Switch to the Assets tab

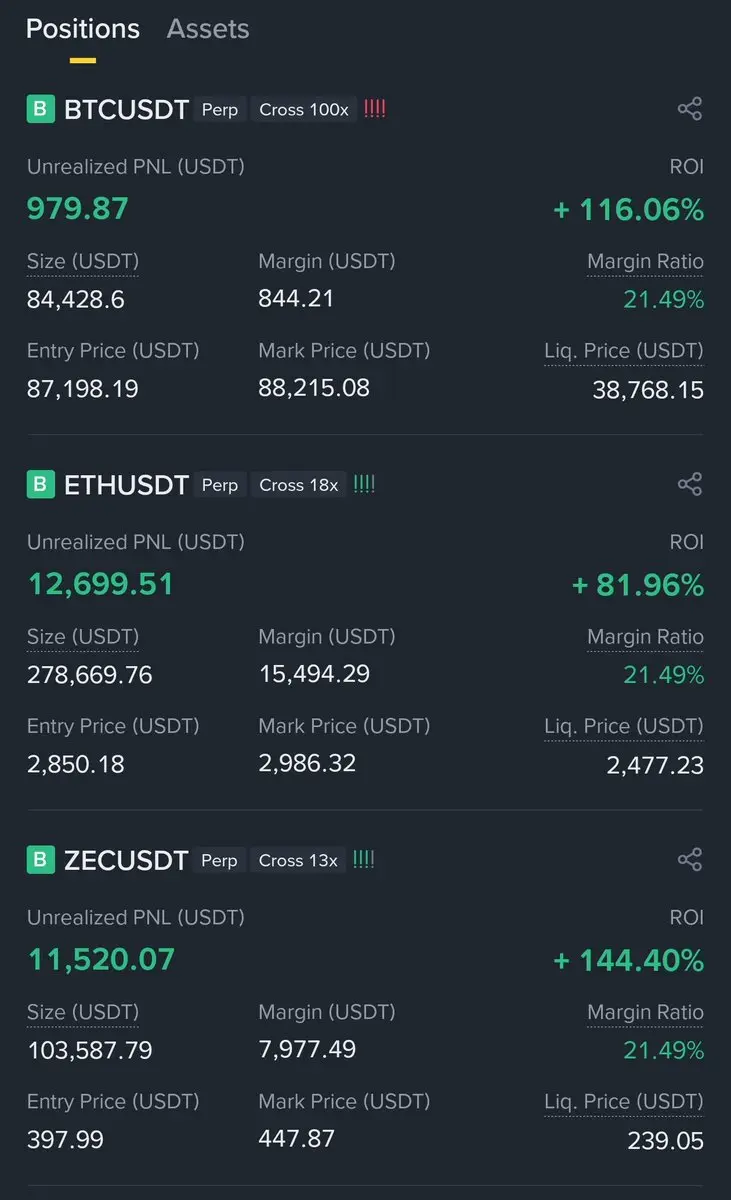tap(208, 29)
